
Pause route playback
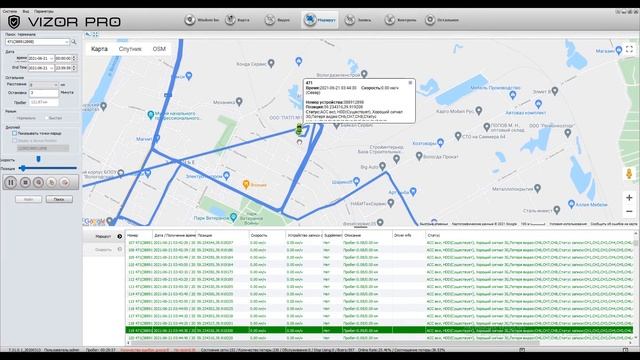pos(11,182)
